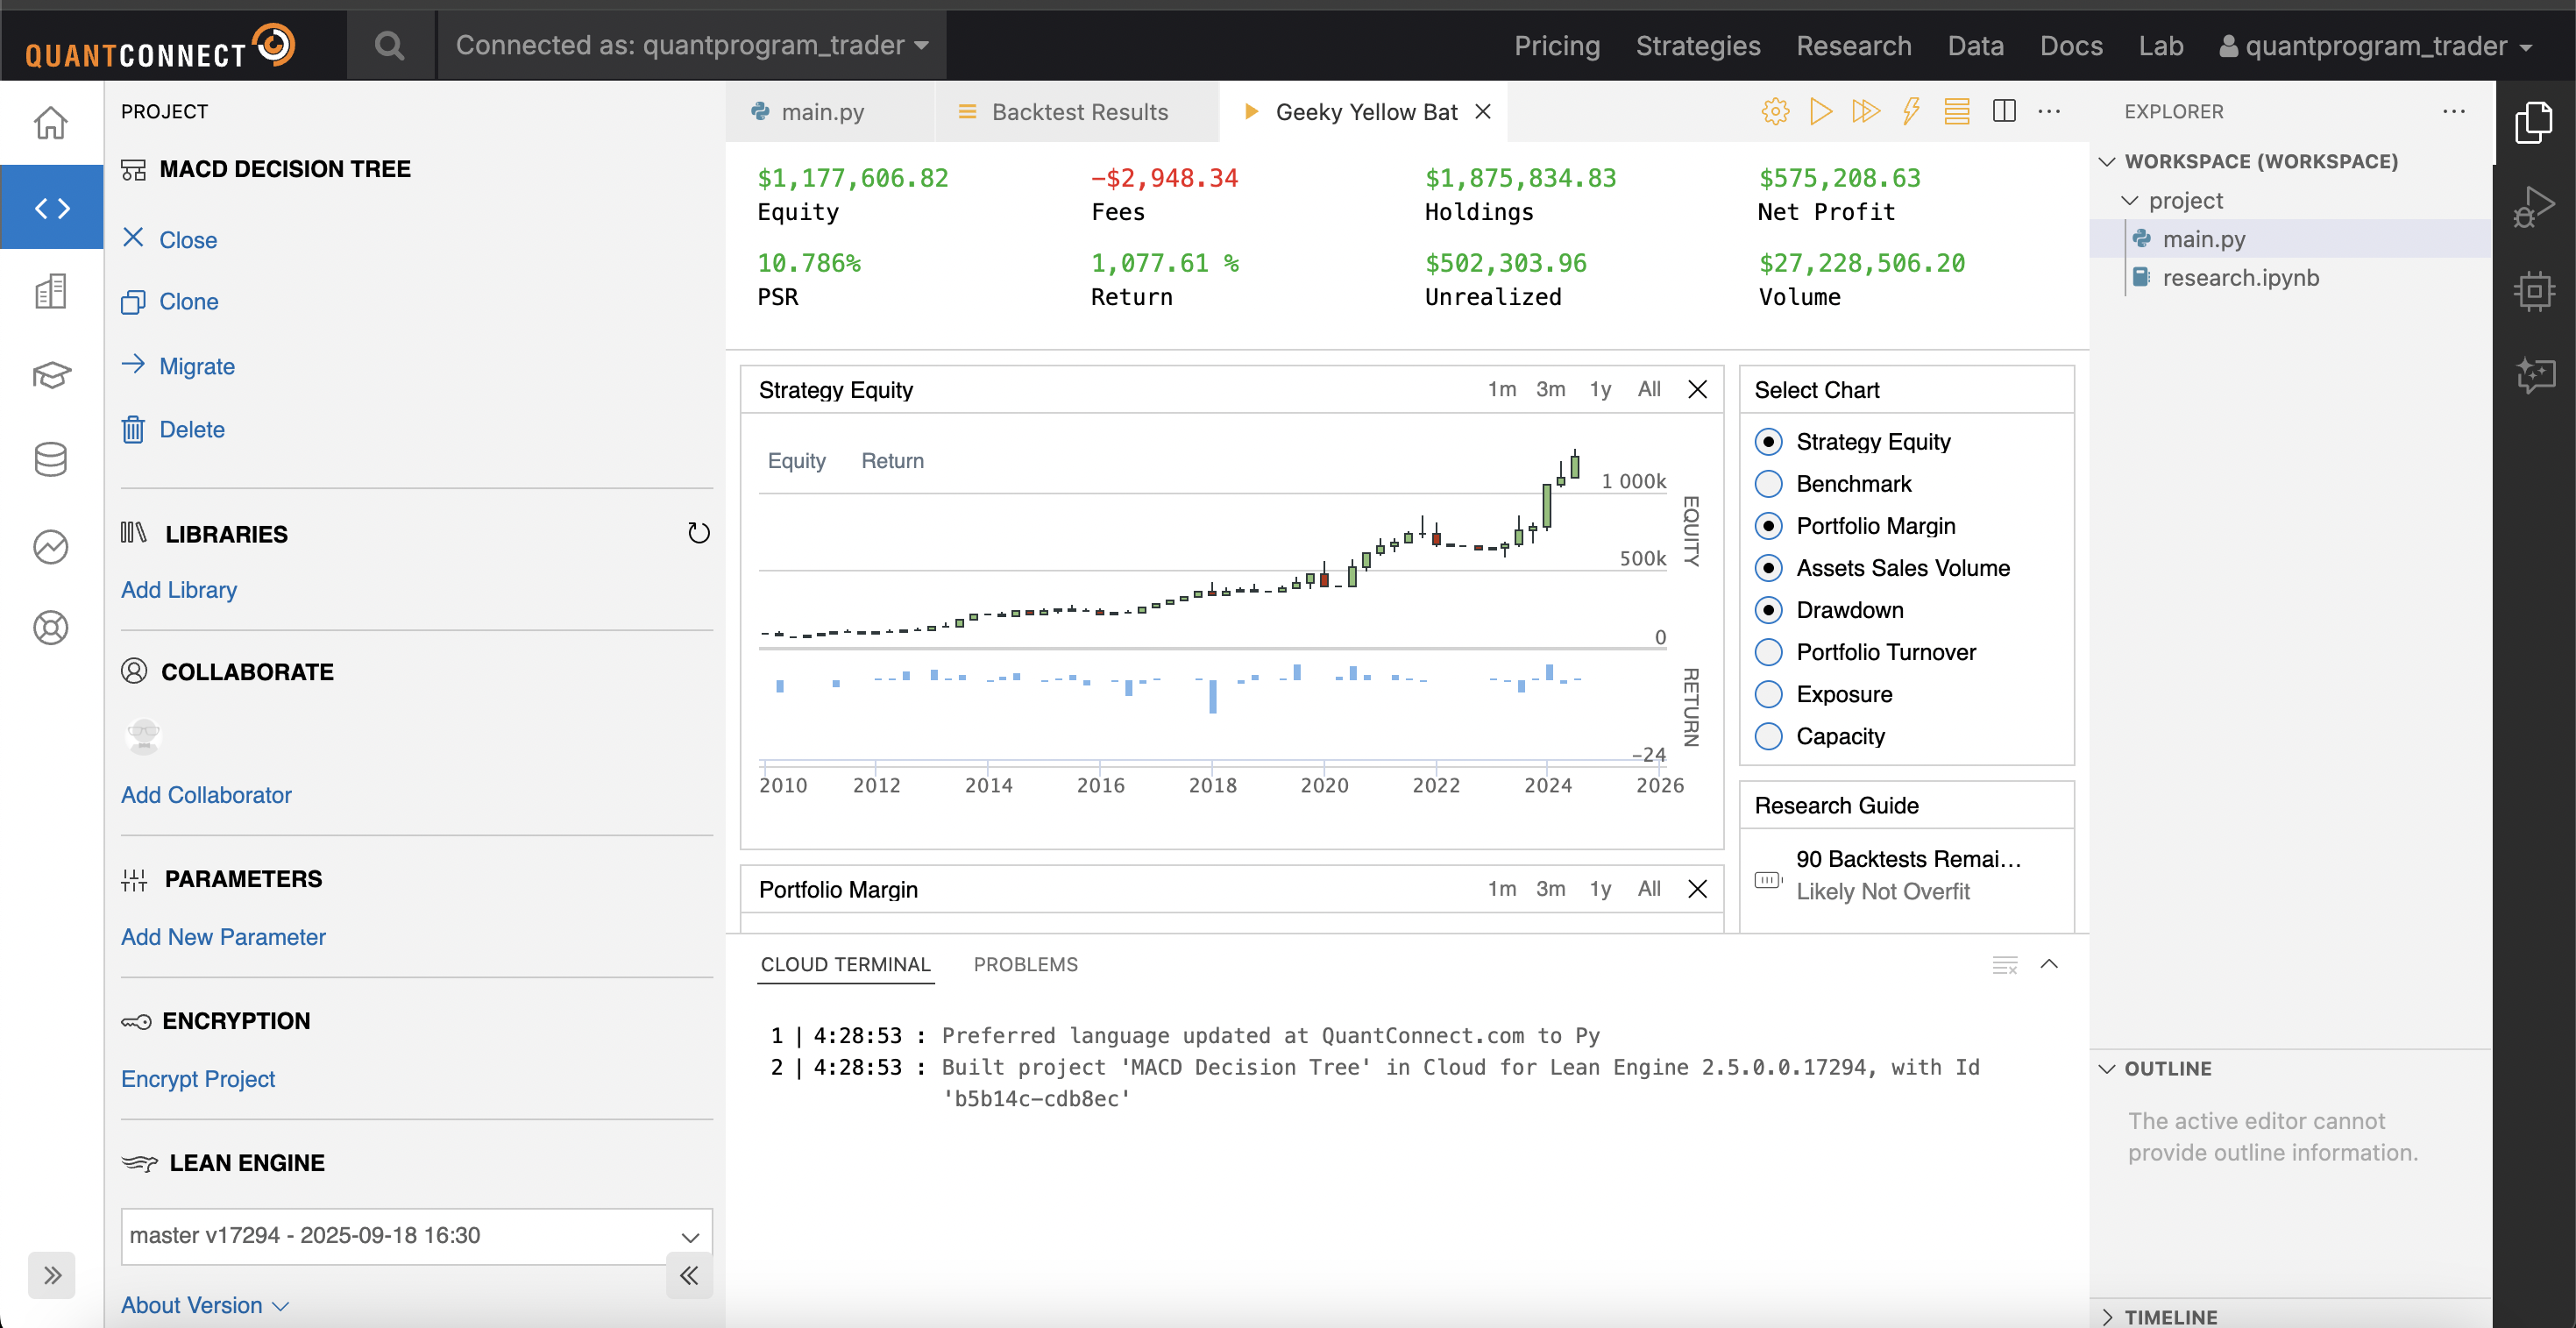Click the Encrypt Project link
The image size is (2576, 1328).
(x=198, y=1079)
